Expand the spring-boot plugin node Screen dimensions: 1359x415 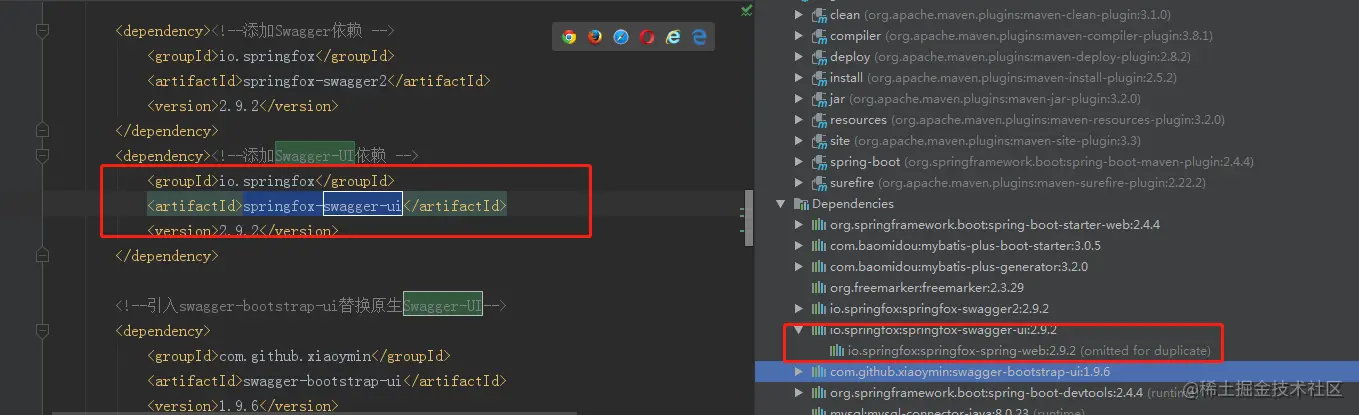pos(798,162)
